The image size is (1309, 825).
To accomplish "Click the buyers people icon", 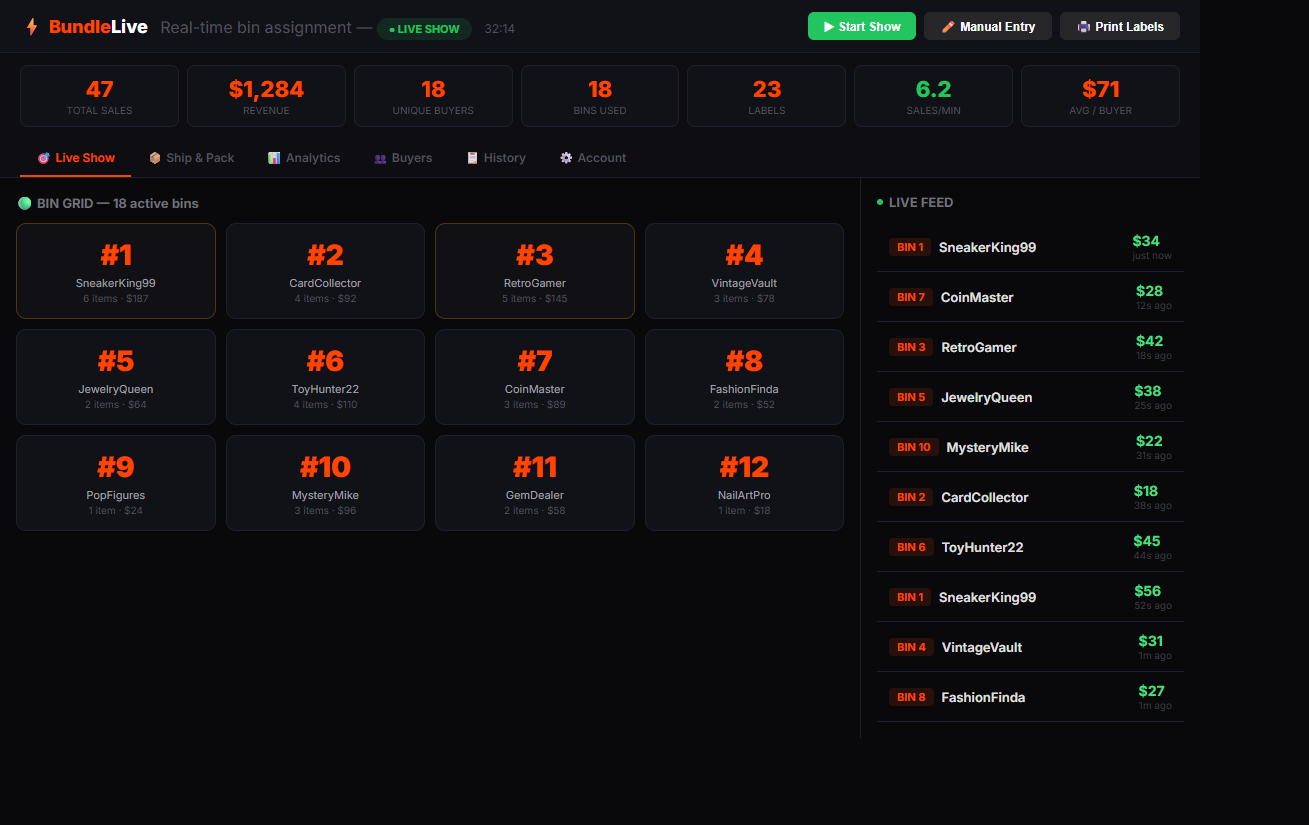I will 383,157.
